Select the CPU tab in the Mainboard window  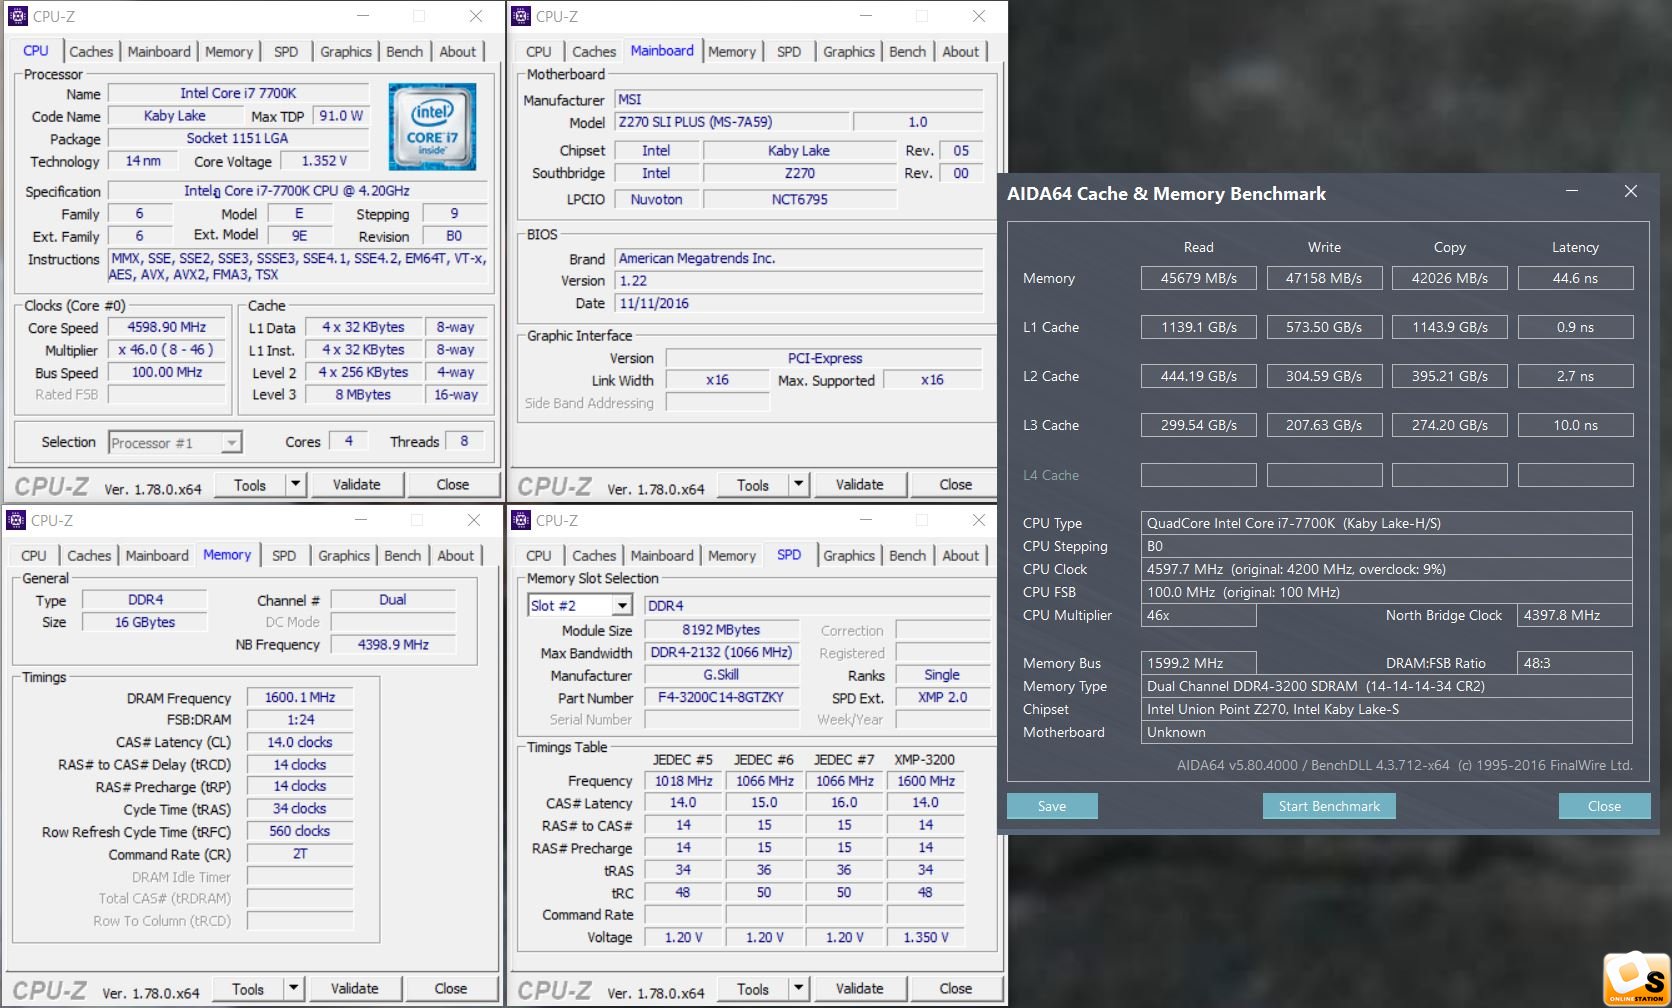coord(538,51)
